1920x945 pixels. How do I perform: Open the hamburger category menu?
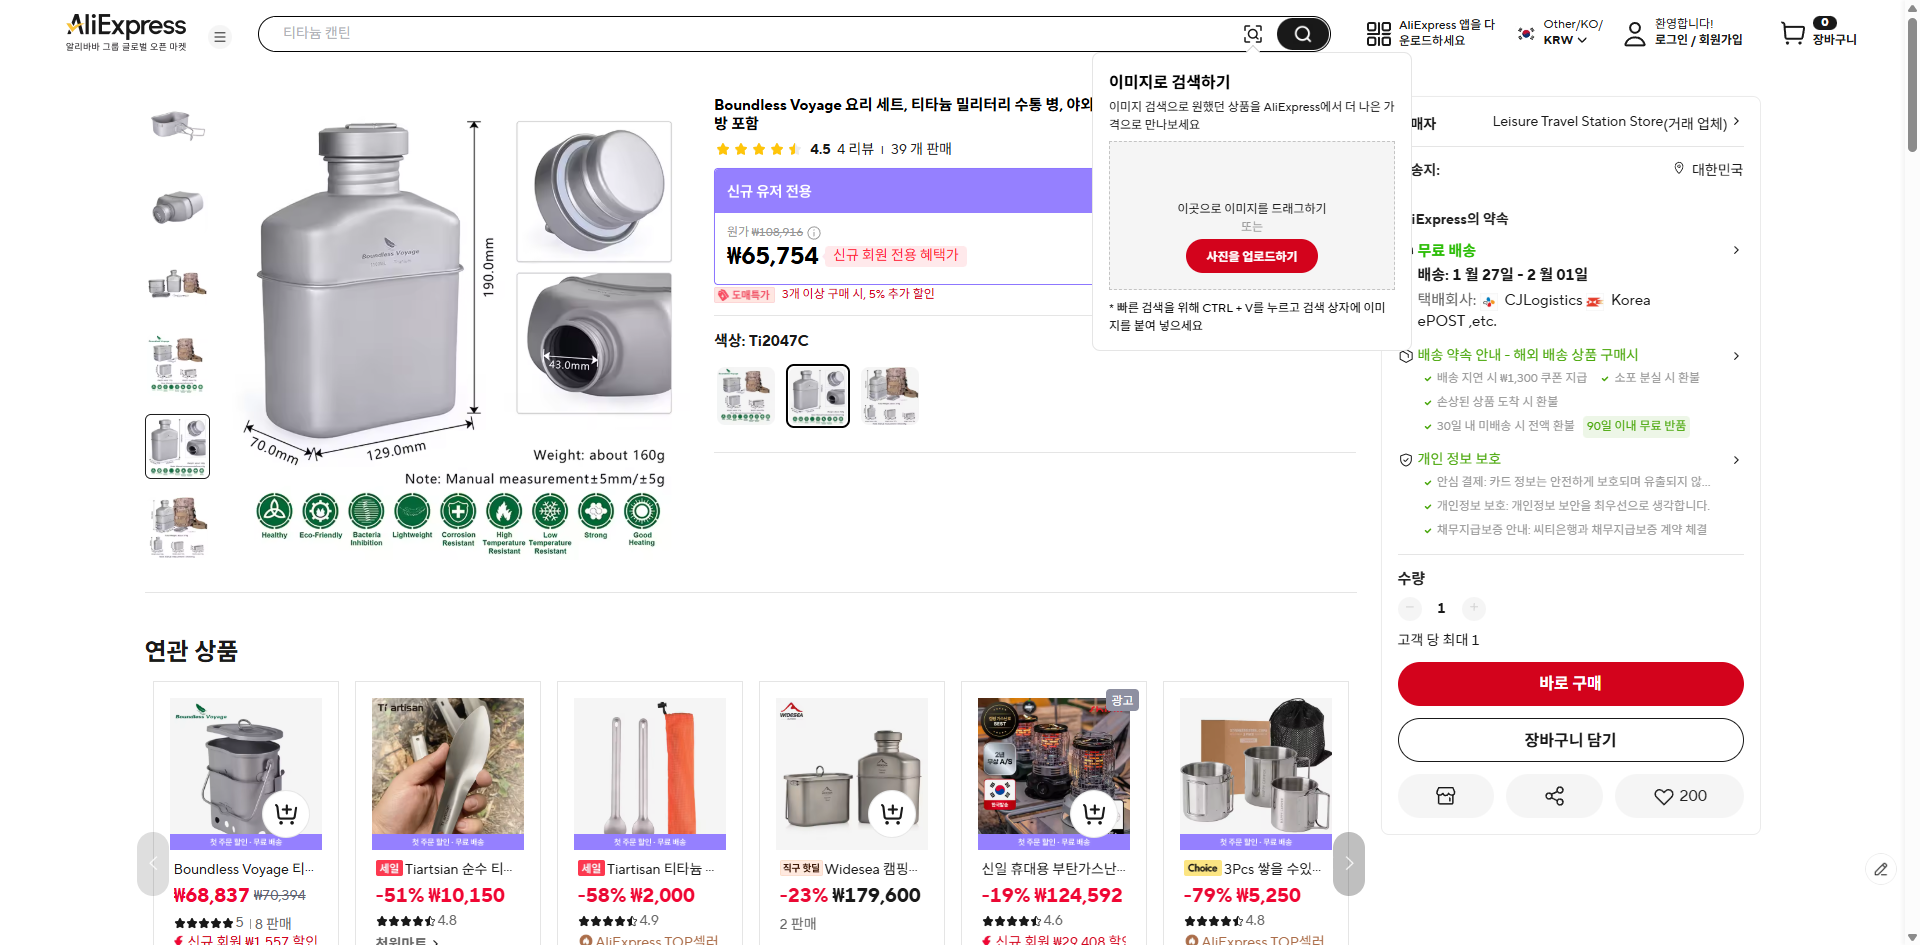[x=220, y=37]
